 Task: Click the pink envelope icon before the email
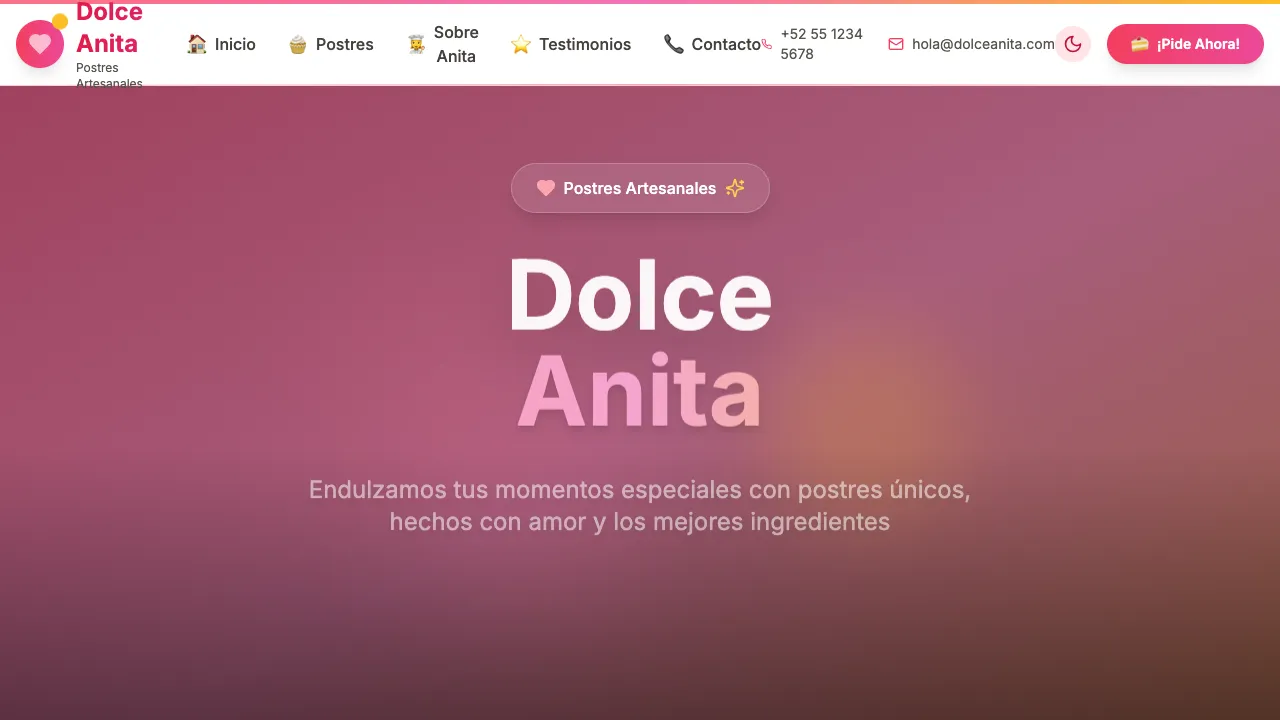coord(895,44)
